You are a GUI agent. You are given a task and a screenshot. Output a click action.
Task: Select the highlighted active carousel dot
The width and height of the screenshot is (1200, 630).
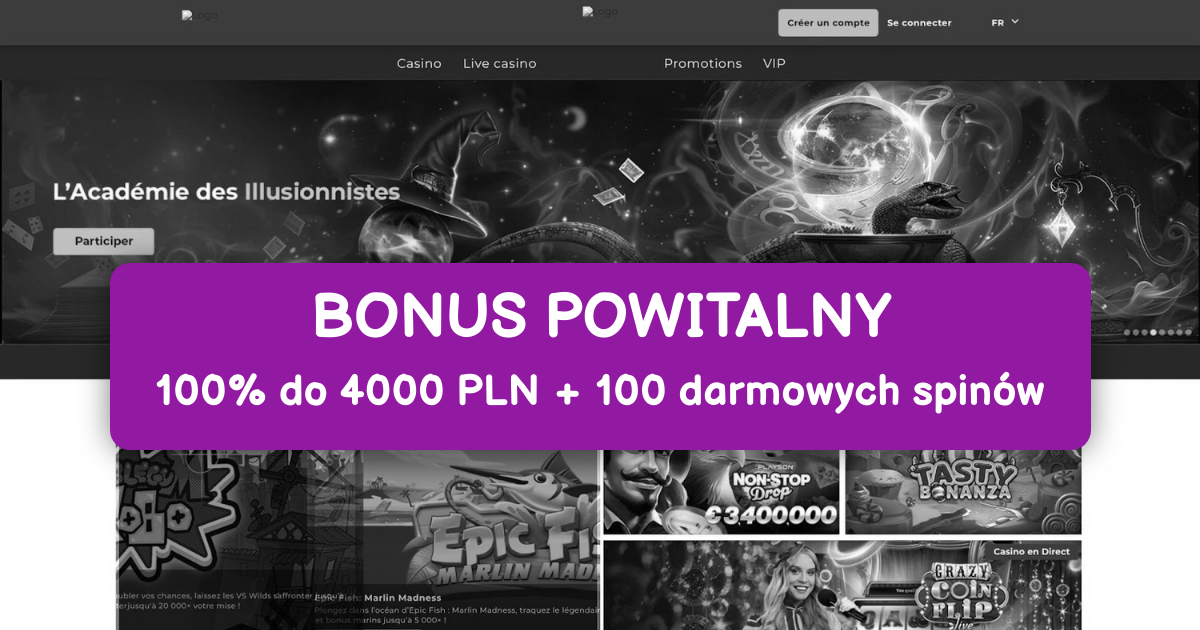pyautogui.click(x=1153, y=332)
